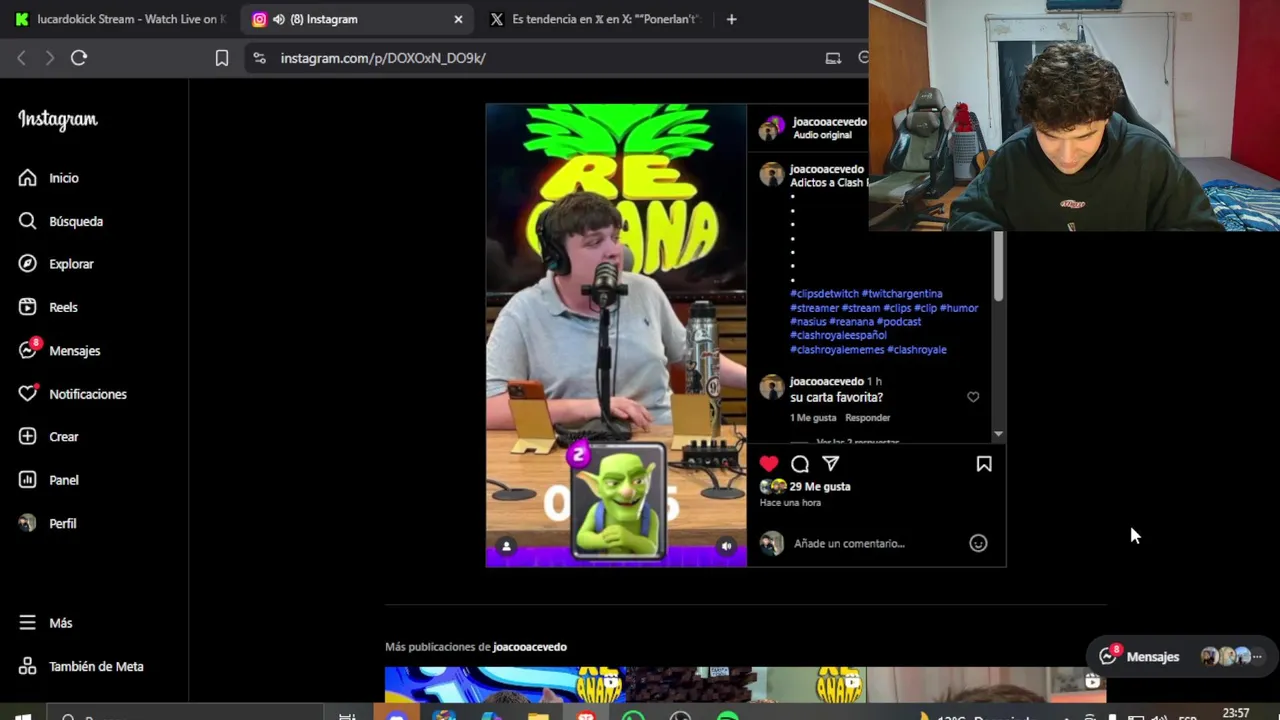Click the comments scrollbar thumb
Image resolution: width=1280 pixels, height=720 pixels.
click(x=998, y=265)
